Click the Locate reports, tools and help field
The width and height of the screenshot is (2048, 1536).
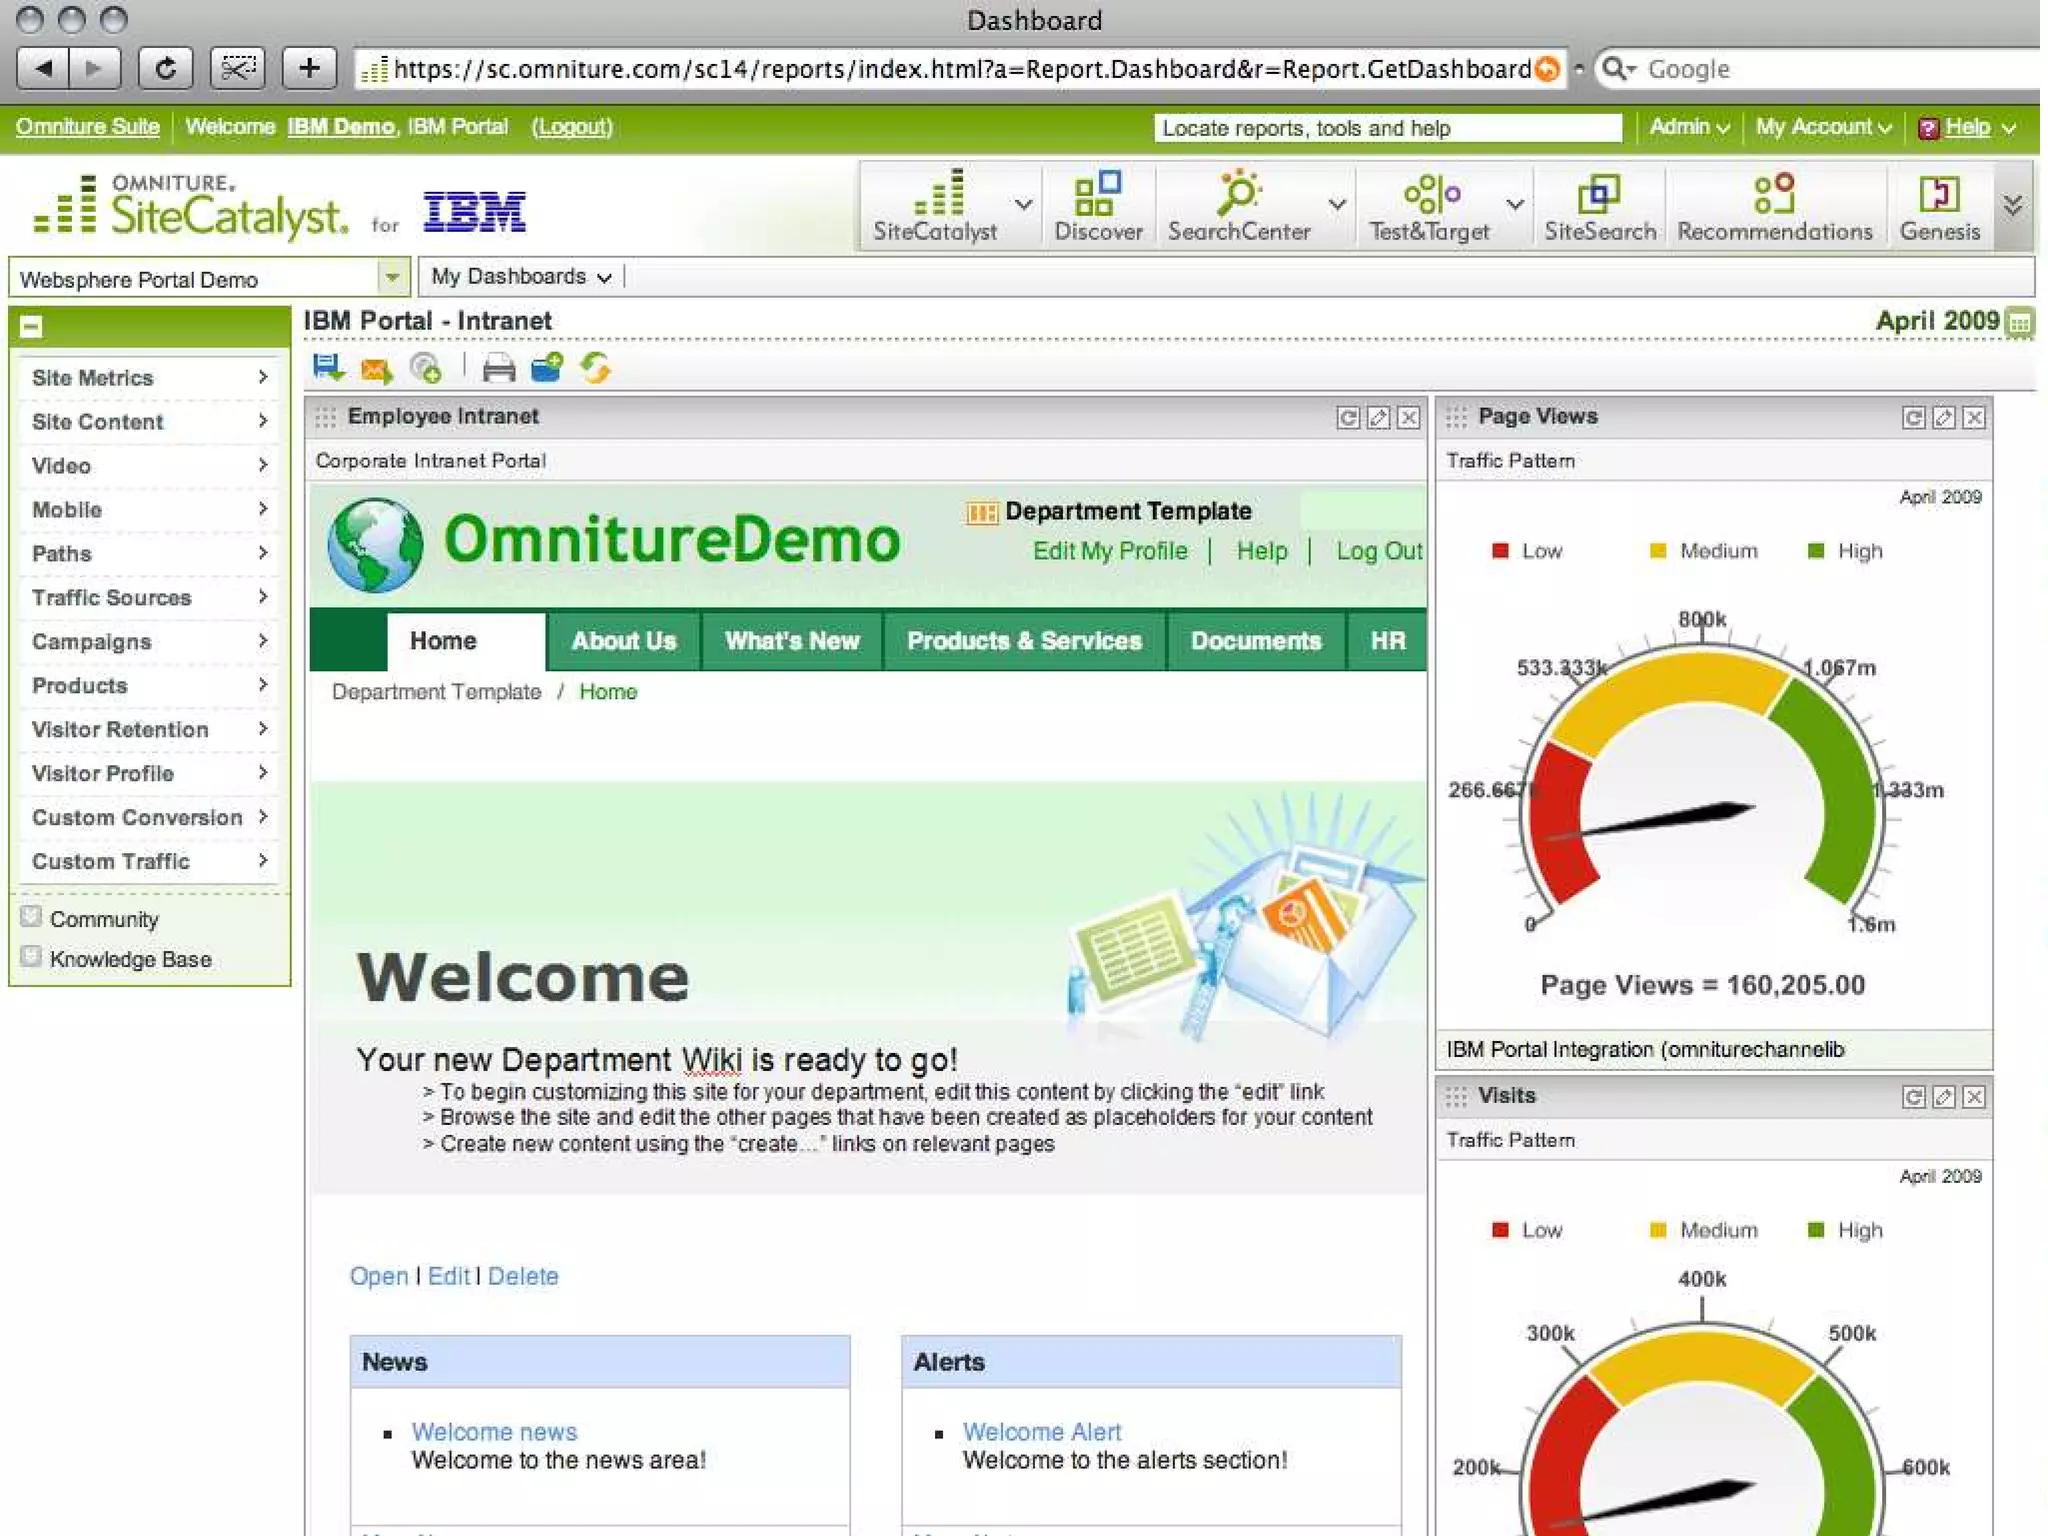coord(1388,128)
